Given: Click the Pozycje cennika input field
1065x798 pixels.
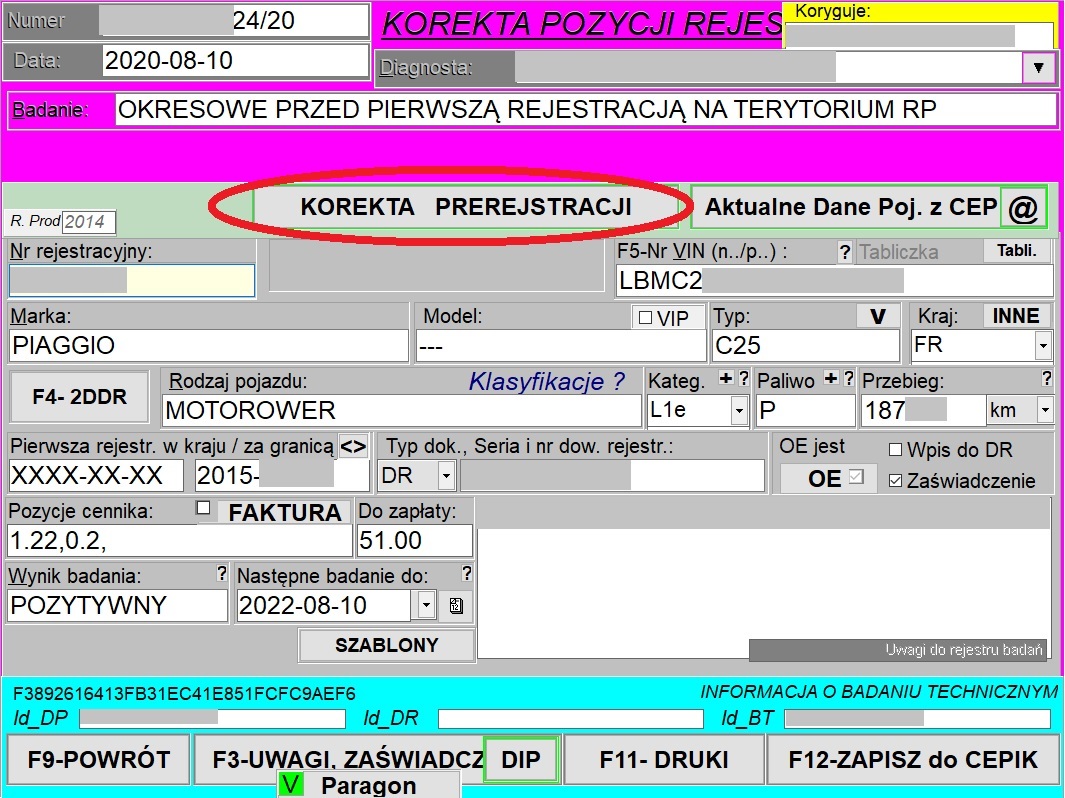Looking at the screenshot, I should 180,540.
